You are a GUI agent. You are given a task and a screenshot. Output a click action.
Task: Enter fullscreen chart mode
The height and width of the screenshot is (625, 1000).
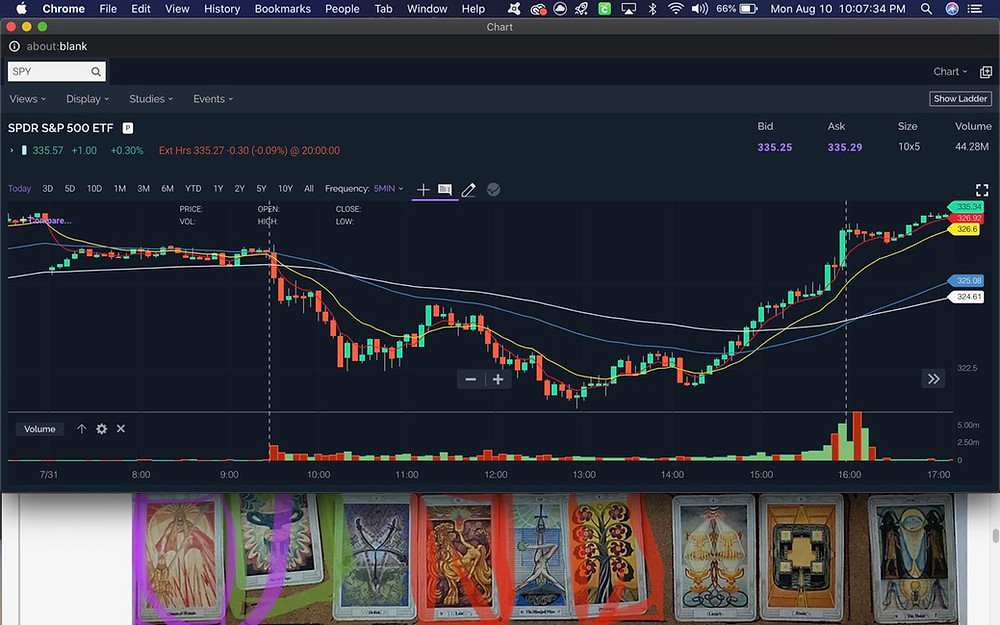click(982, 190)
